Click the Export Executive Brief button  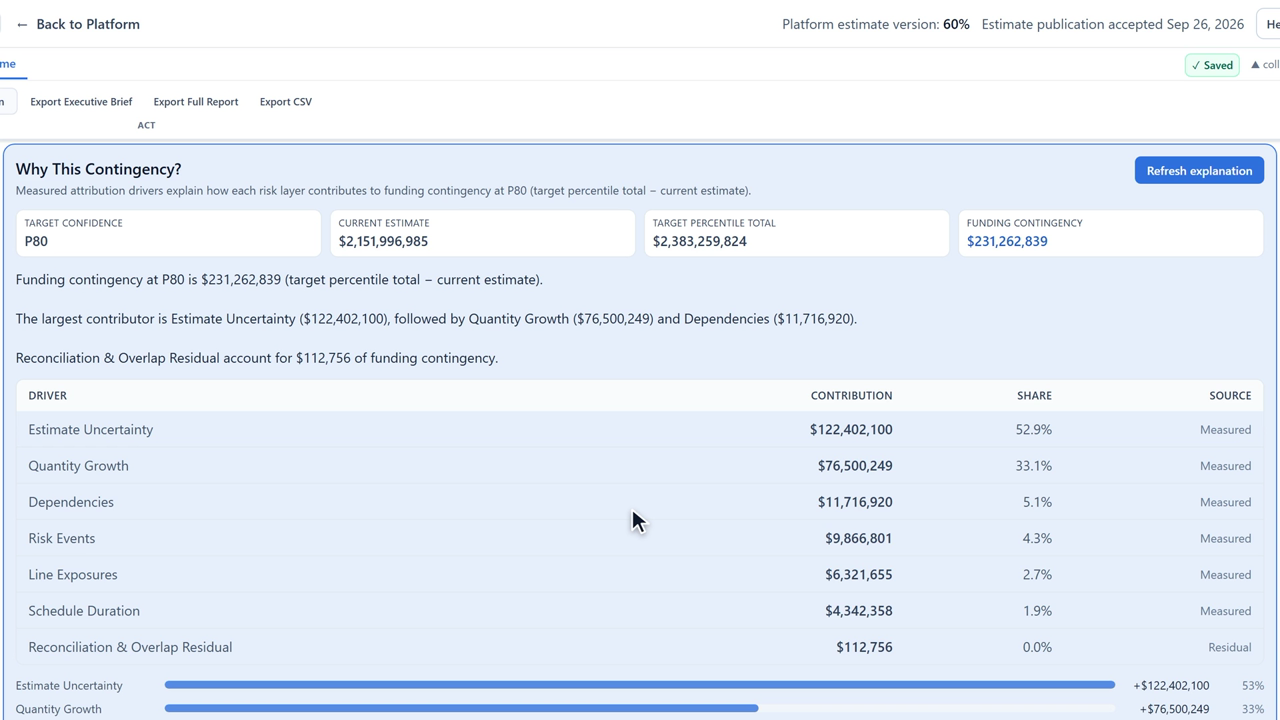pyautogui.click(x=81, y=102)
